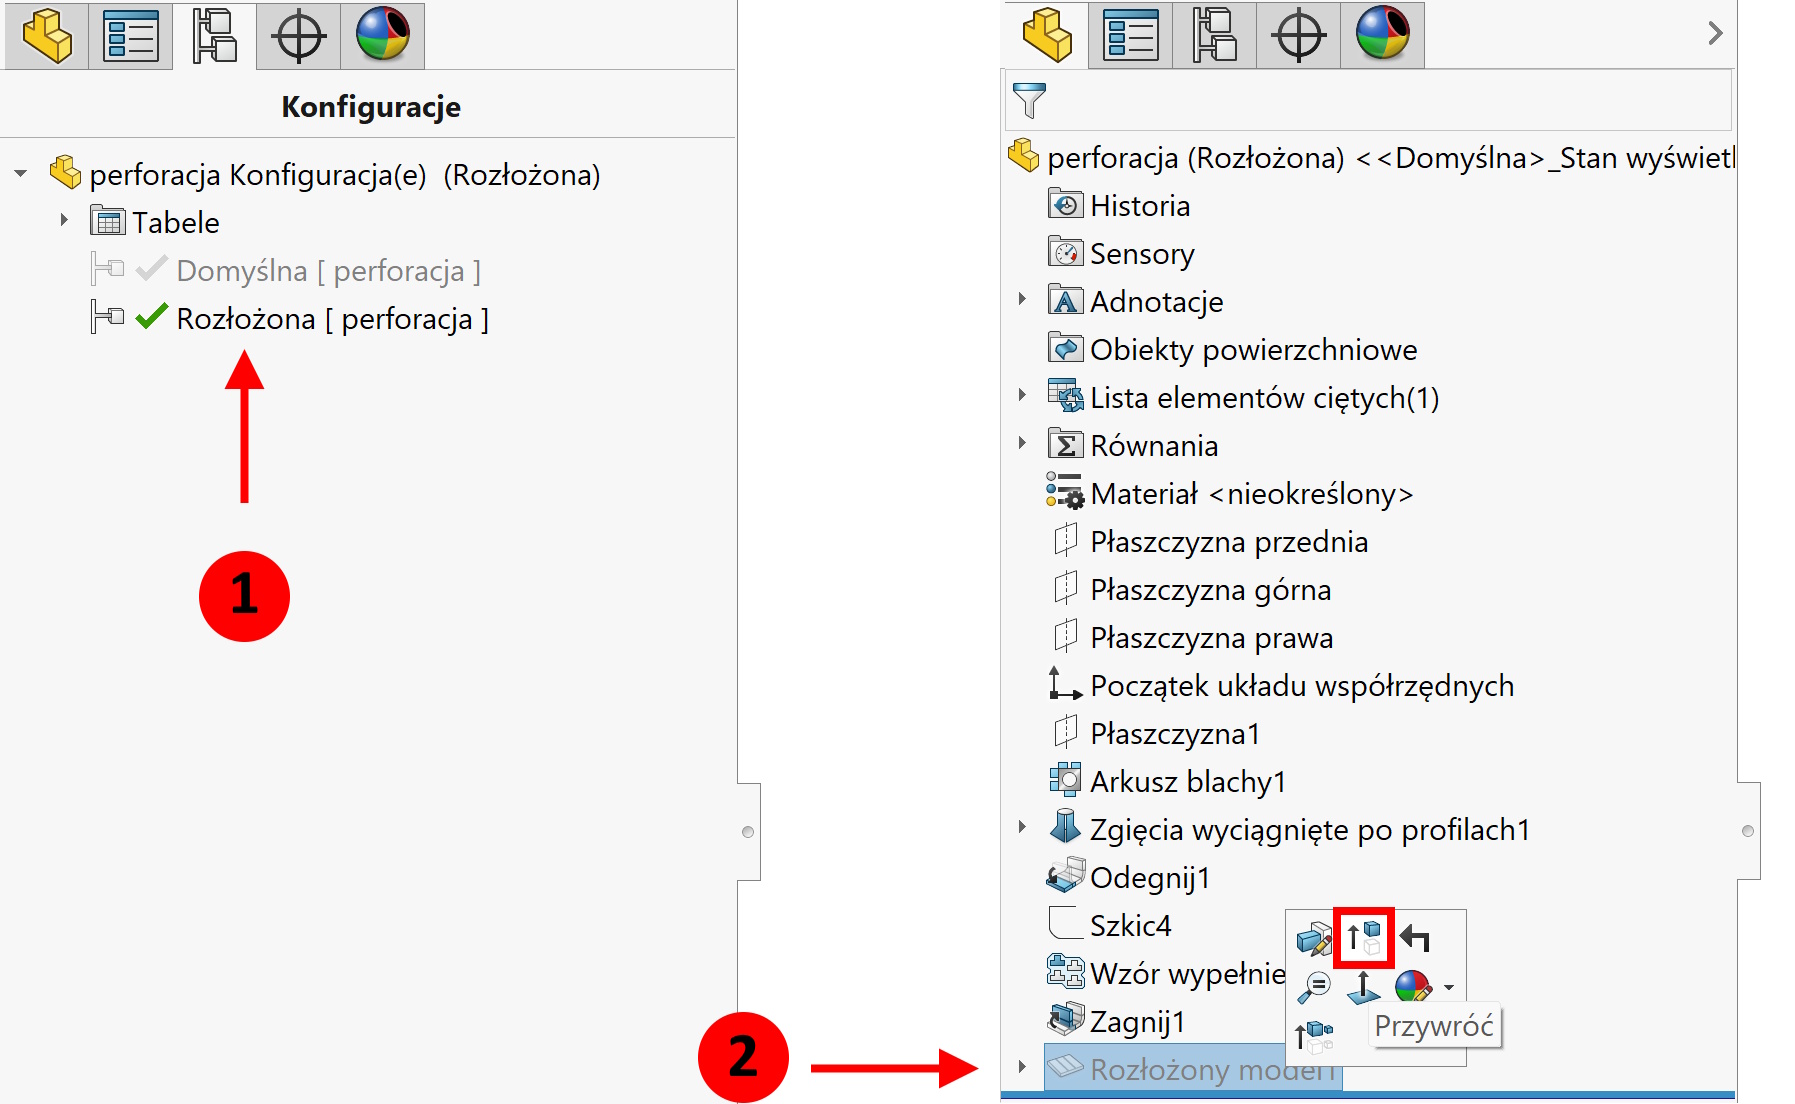Click the Edit Feature icon in popup toolbar
1795x1104 pixels.
click(1314, 939)
